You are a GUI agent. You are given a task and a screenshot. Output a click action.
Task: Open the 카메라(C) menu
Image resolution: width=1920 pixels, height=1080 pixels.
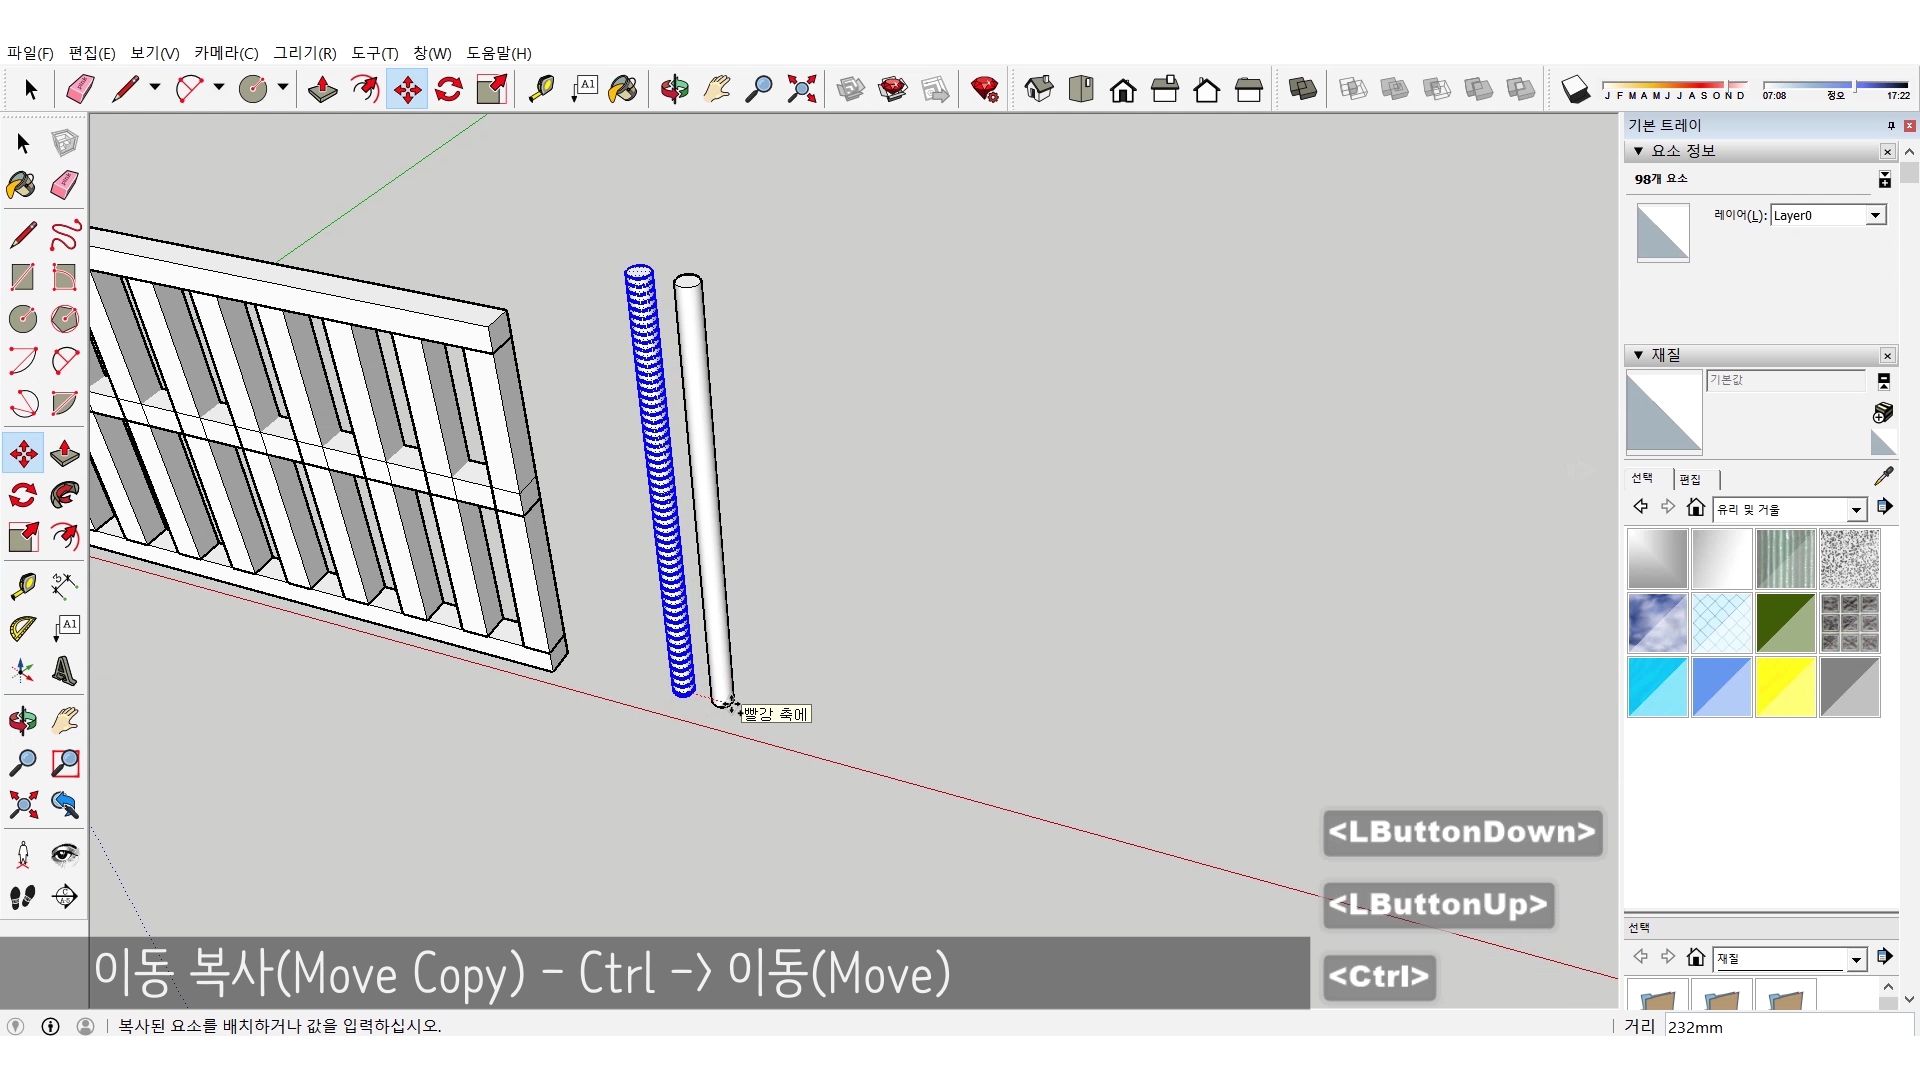226,53
